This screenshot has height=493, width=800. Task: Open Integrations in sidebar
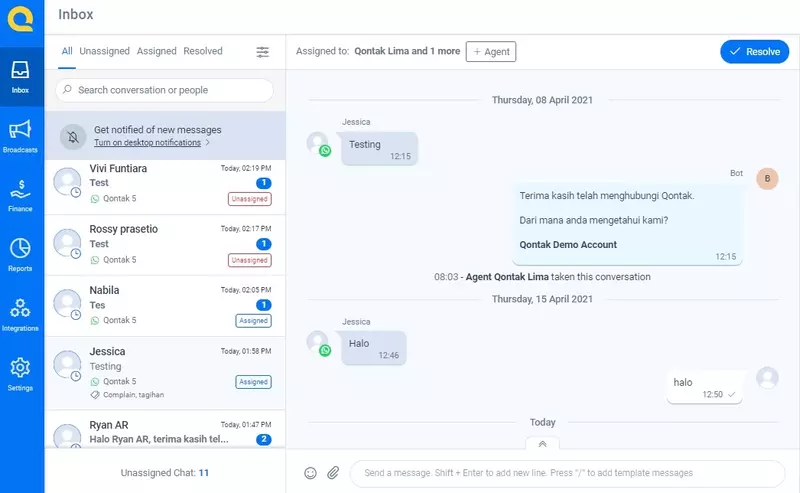[21, 312]
